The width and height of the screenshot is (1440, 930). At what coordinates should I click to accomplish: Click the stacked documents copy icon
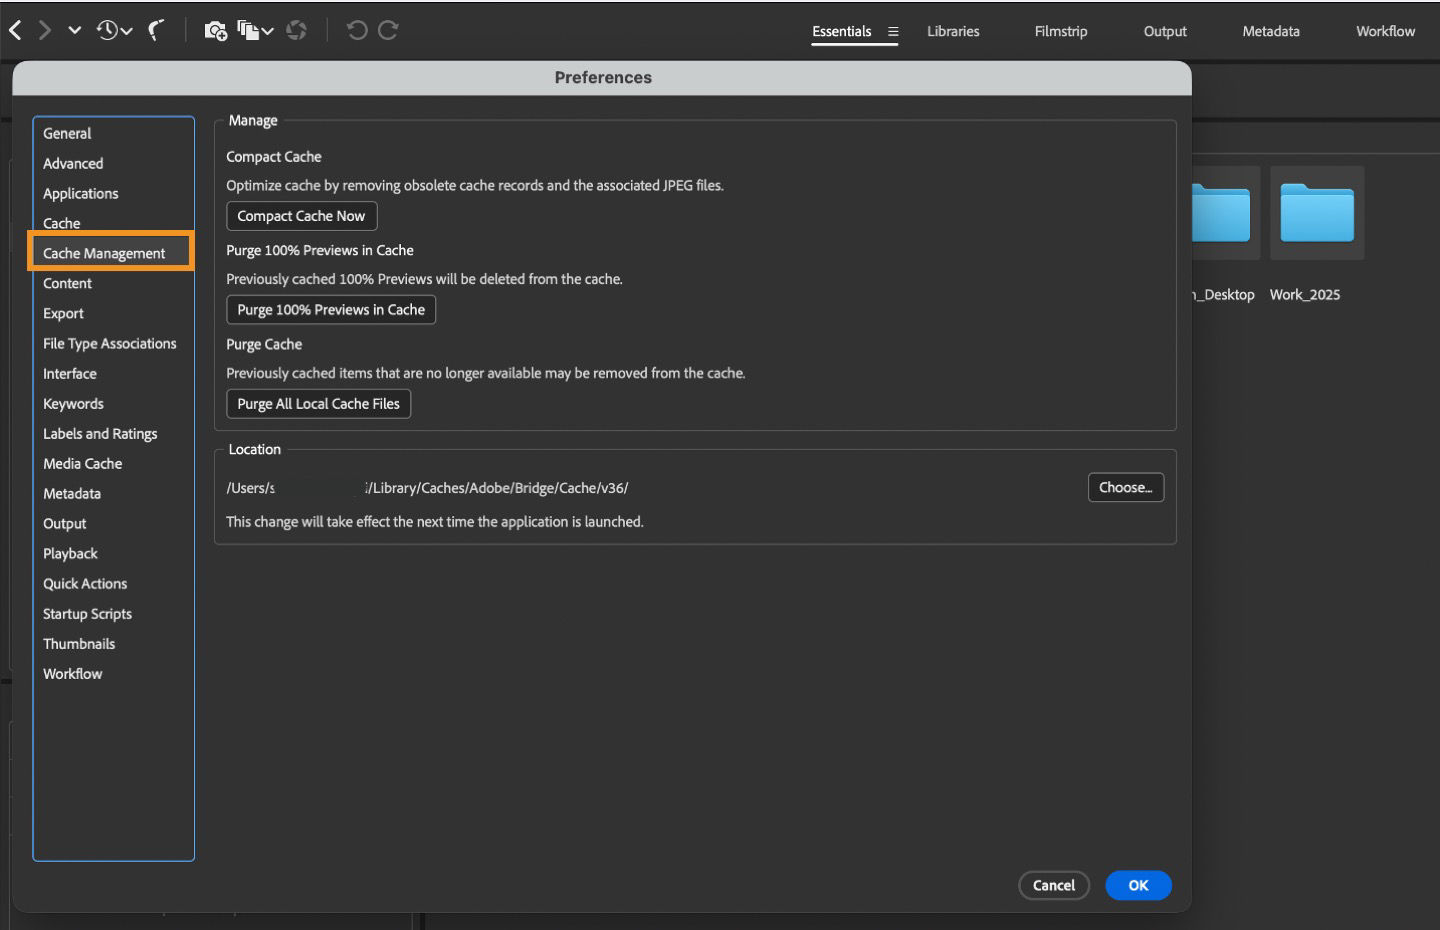click(x=249, y=30)
